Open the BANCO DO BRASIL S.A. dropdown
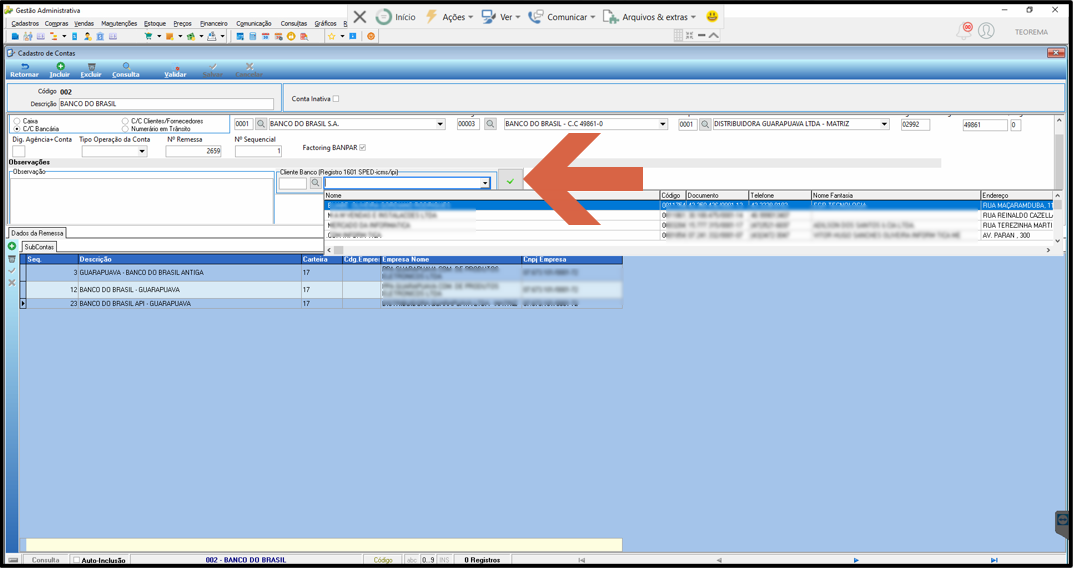The image size is (1073, 569). (x=440, y=125)
